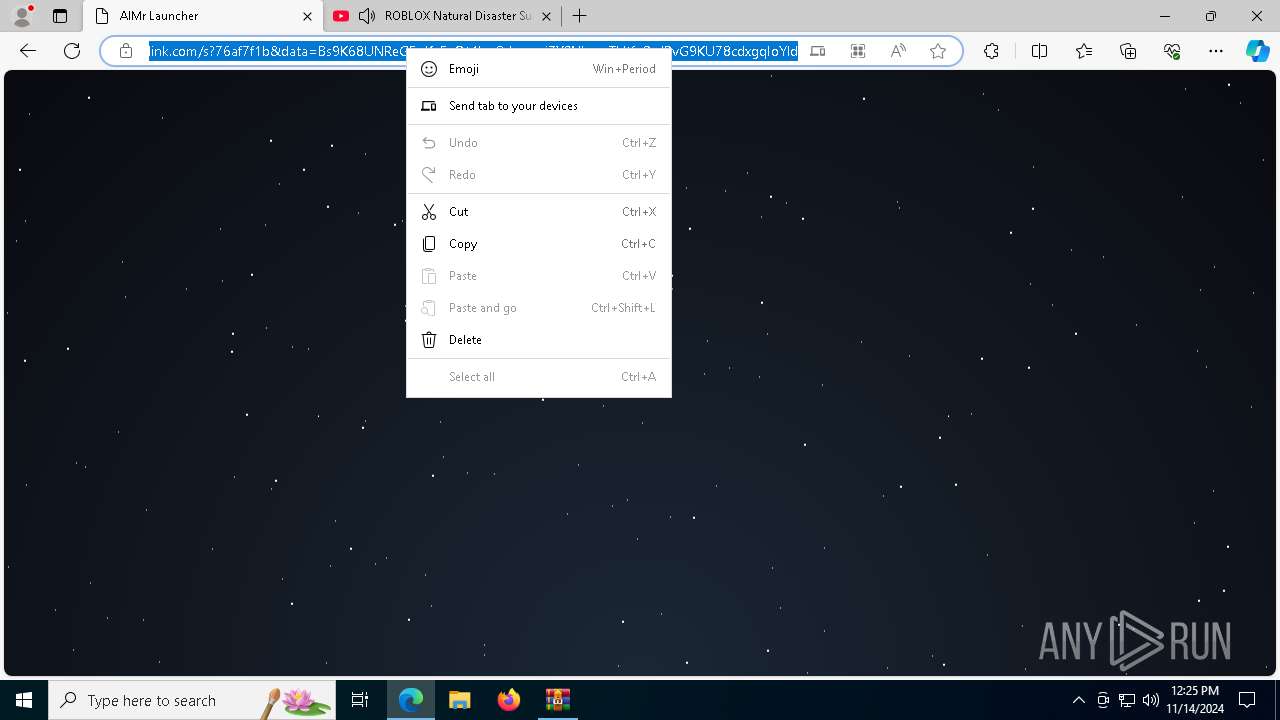Select Send tab to your devices
This screenshot has width=1280, height=720.
tap(539, 106)
